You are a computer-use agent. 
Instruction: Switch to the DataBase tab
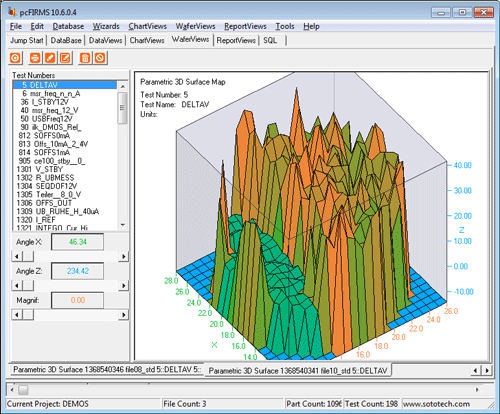point(66,40)
